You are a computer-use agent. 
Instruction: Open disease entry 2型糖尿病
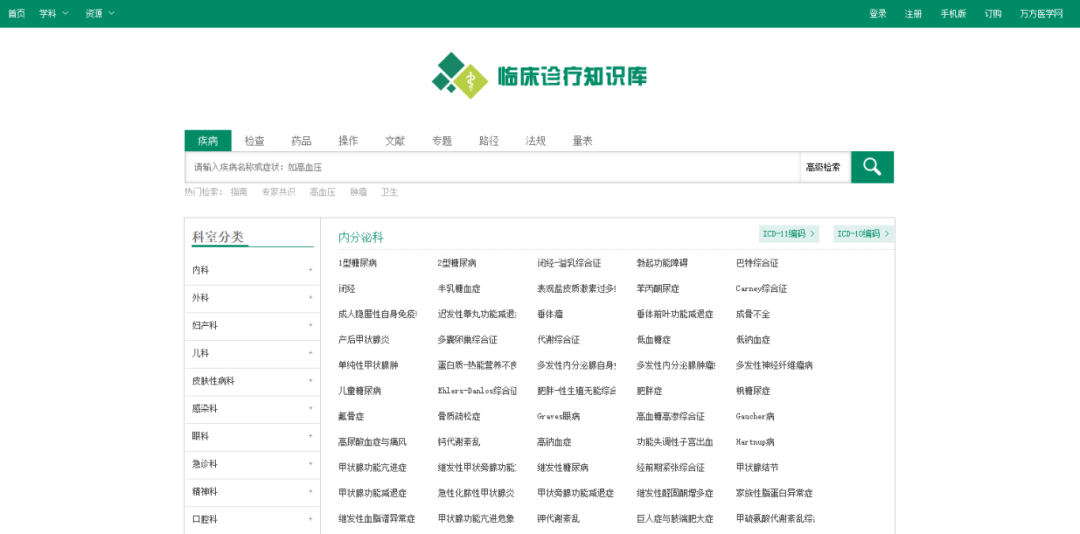(457, 263)
